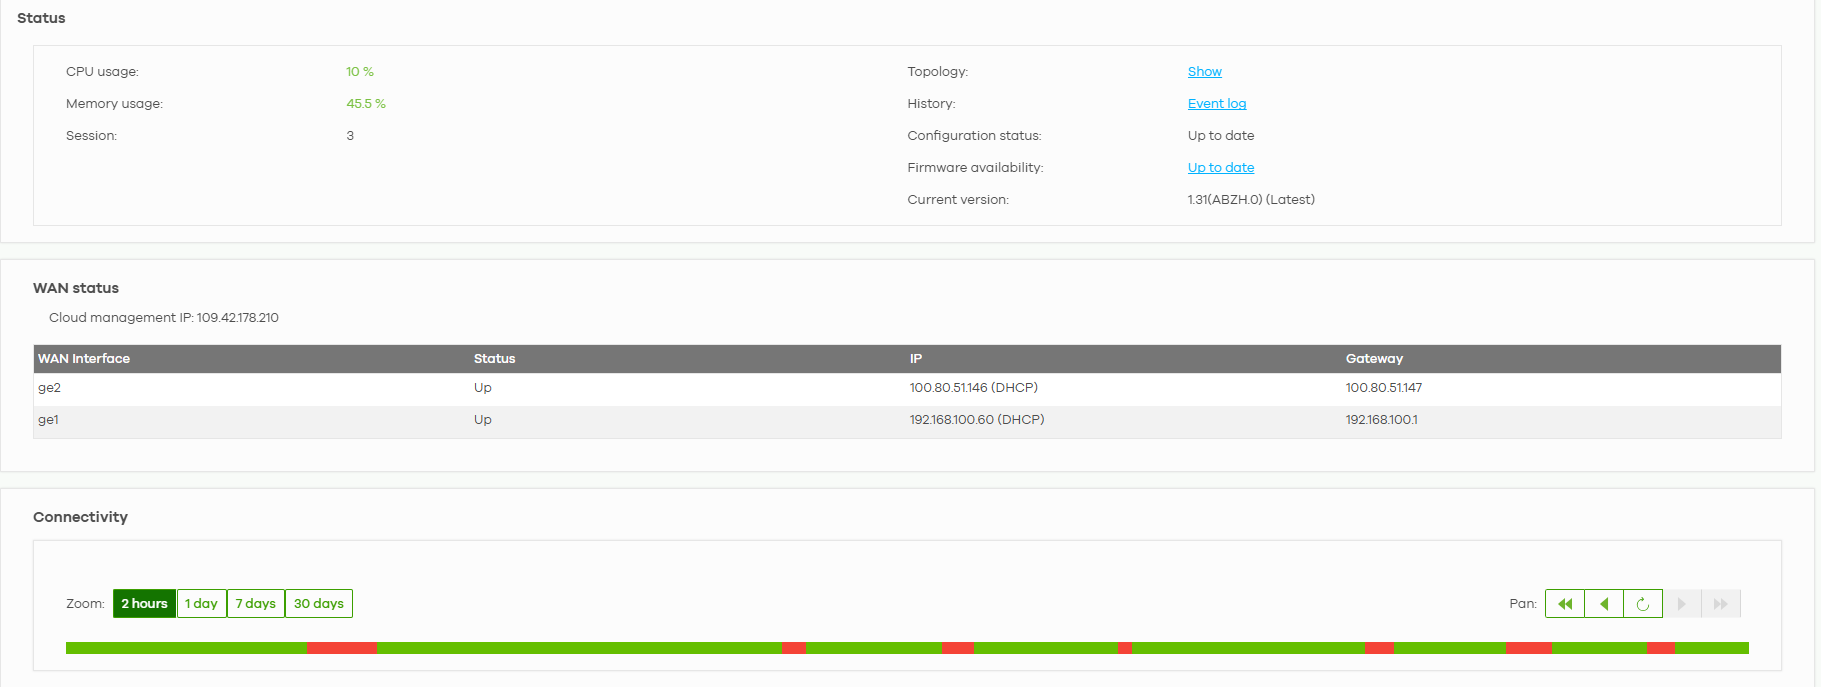Click the IP column header
Viewport: 1821px width, 687px height.
[x=915, y=359]
